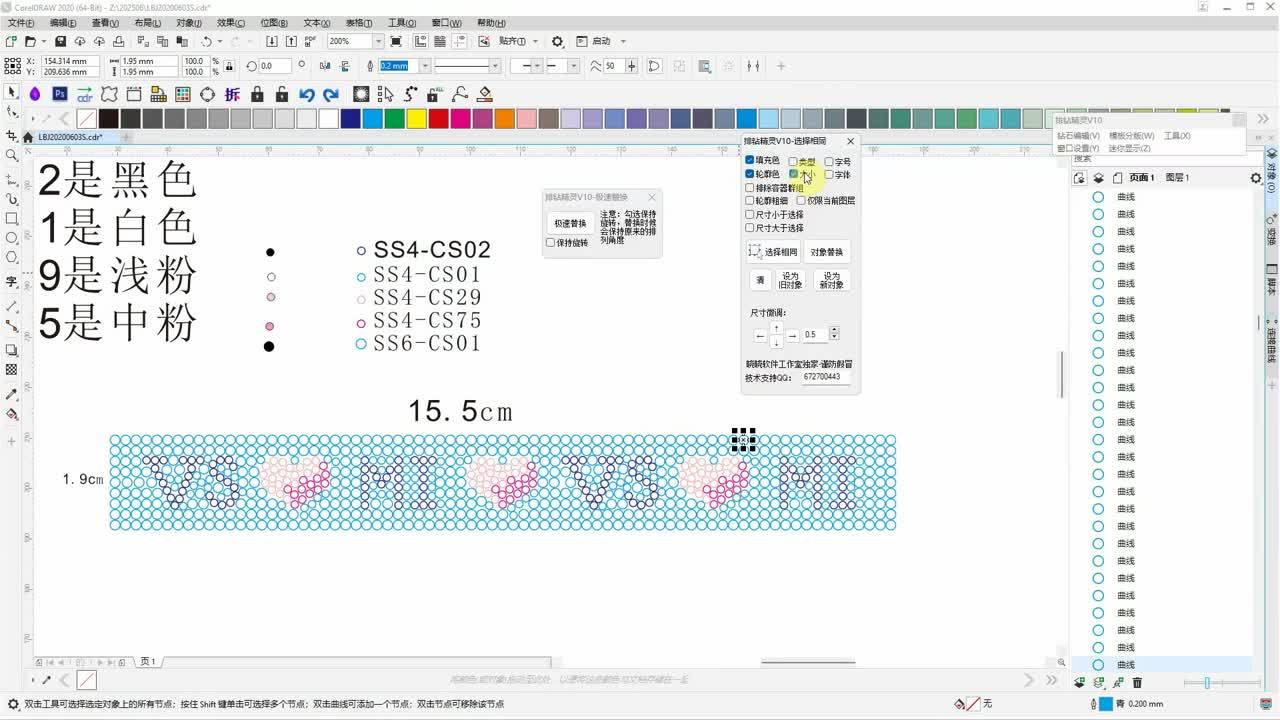Enable the 保持旋转 checkbox
Image resolution: width=1280 pixels, height=720 pixels.
(551, 243)
